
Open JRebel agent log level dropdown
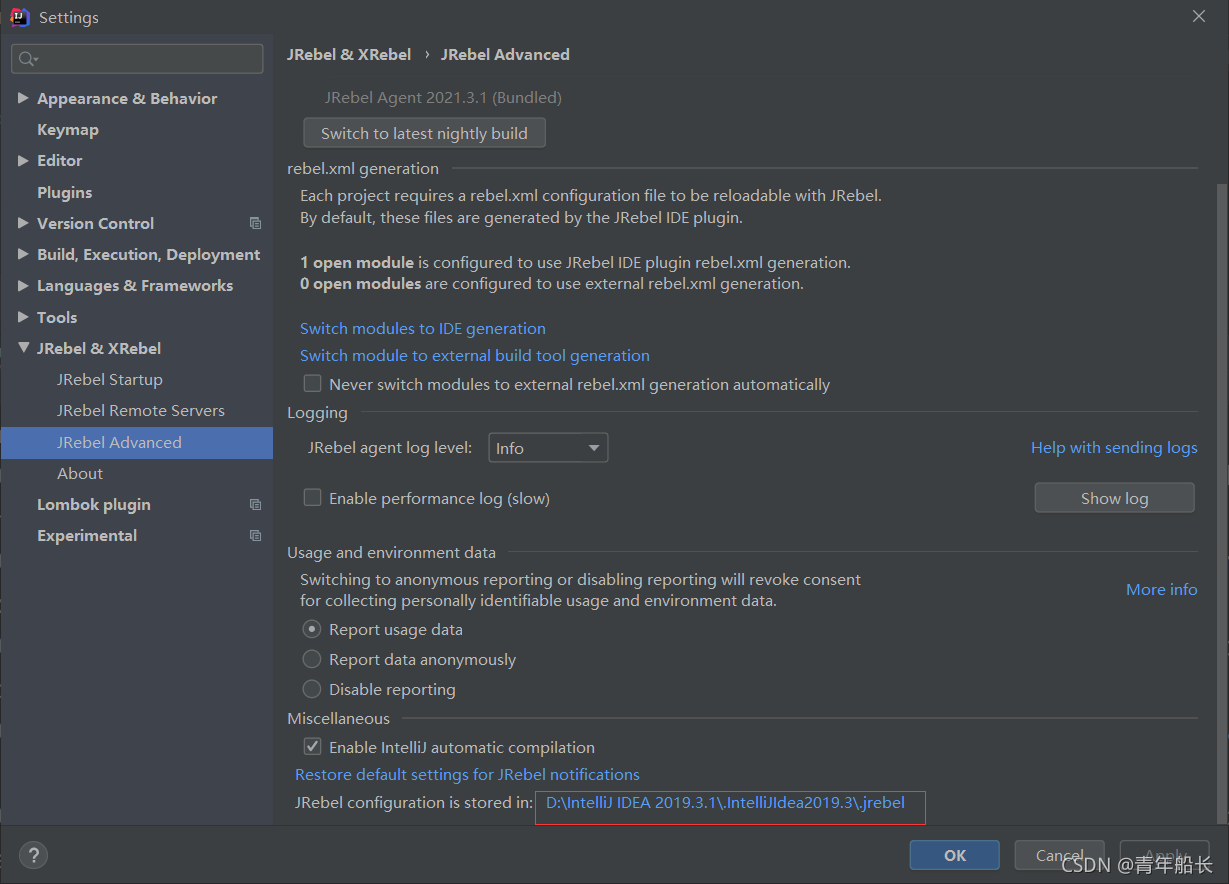548,448
